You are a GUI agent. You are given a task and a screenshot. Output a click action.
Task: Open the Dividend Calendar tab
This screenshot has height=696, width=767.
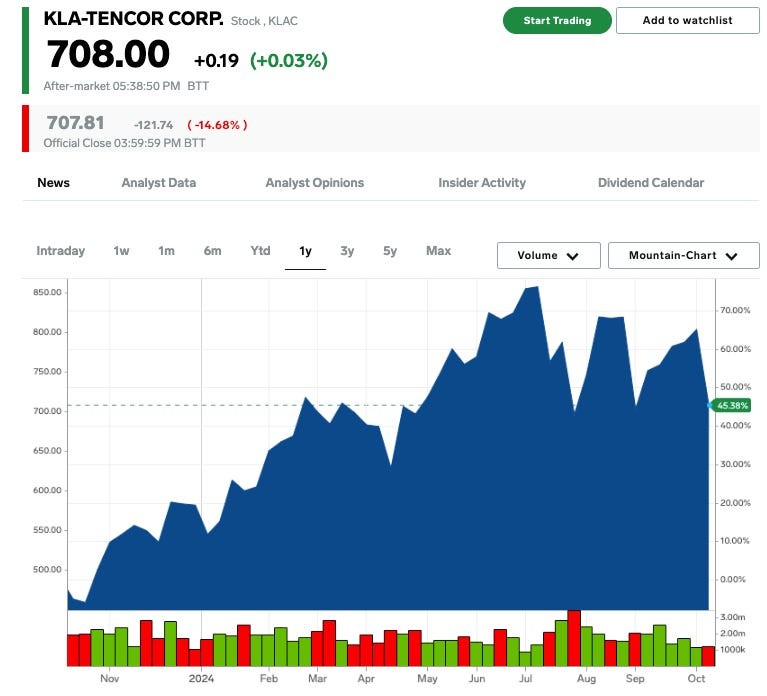[x=651, y=183]
